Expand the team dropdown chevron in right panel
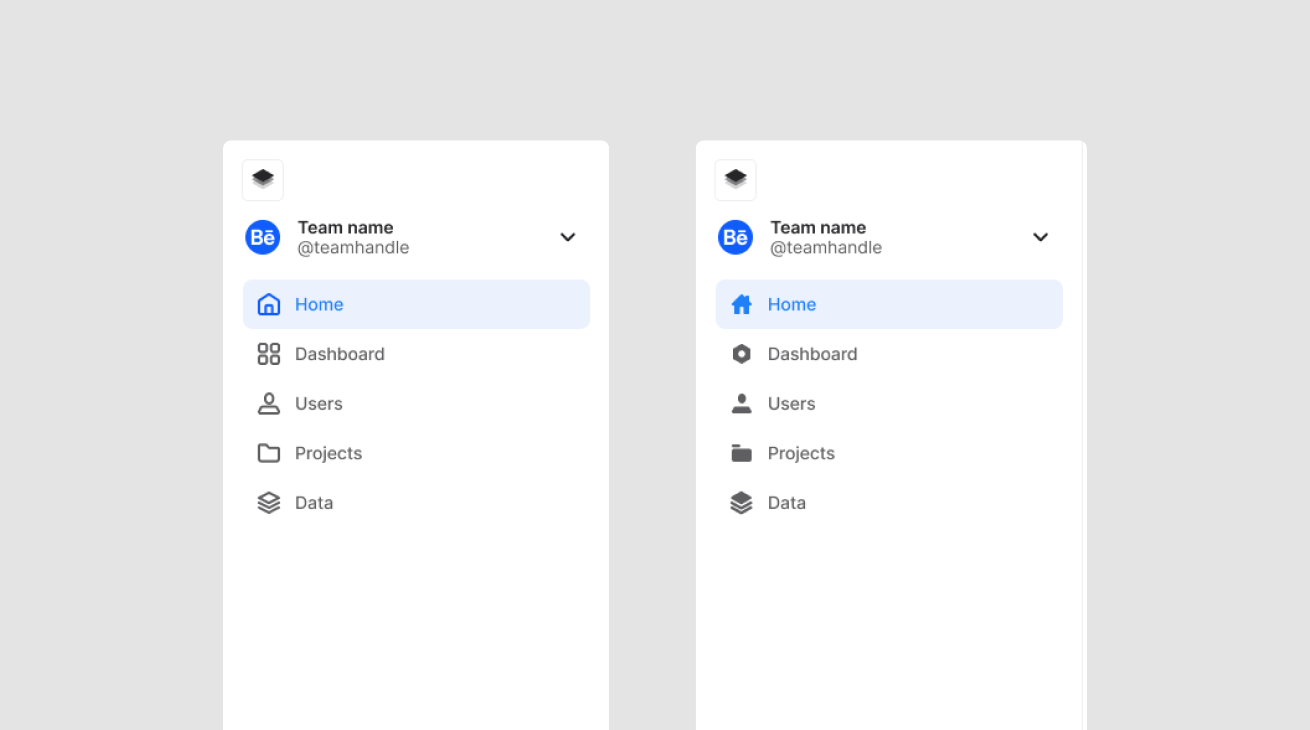Viewport: 1310px width, 730px height. coord(1041,237)
